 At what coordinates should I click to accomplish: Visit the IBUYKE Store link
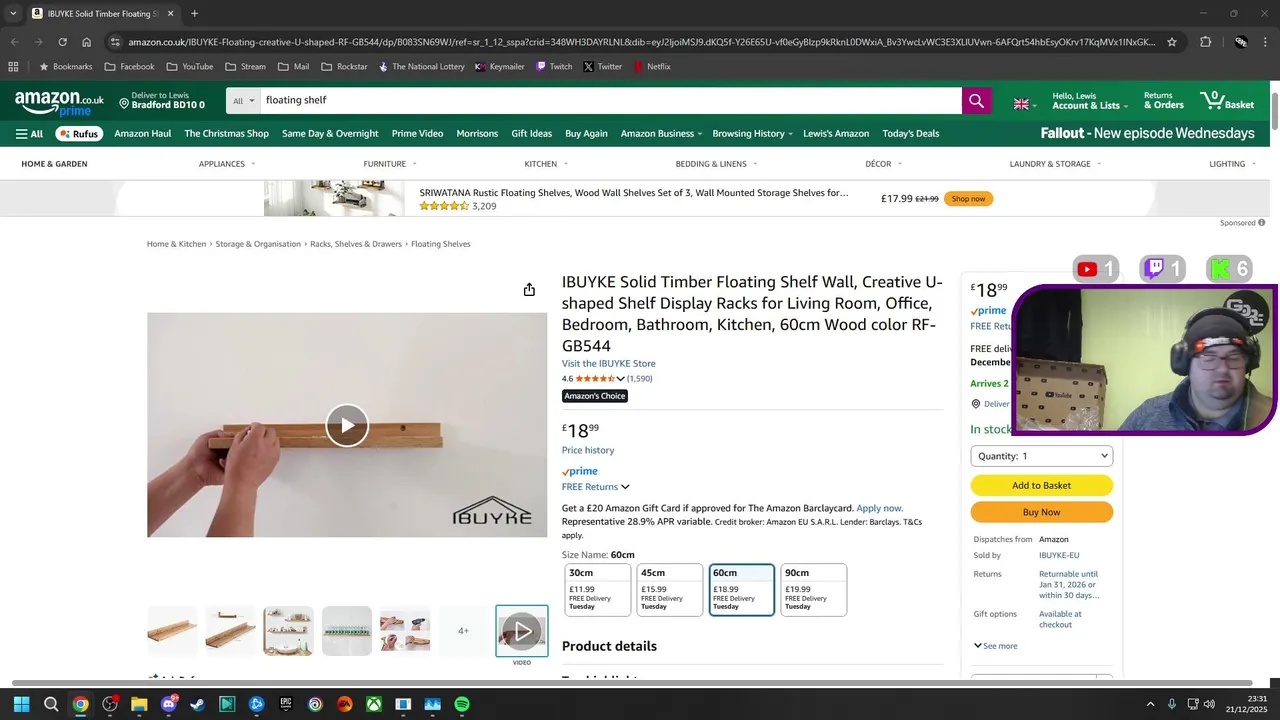(608, 364)
